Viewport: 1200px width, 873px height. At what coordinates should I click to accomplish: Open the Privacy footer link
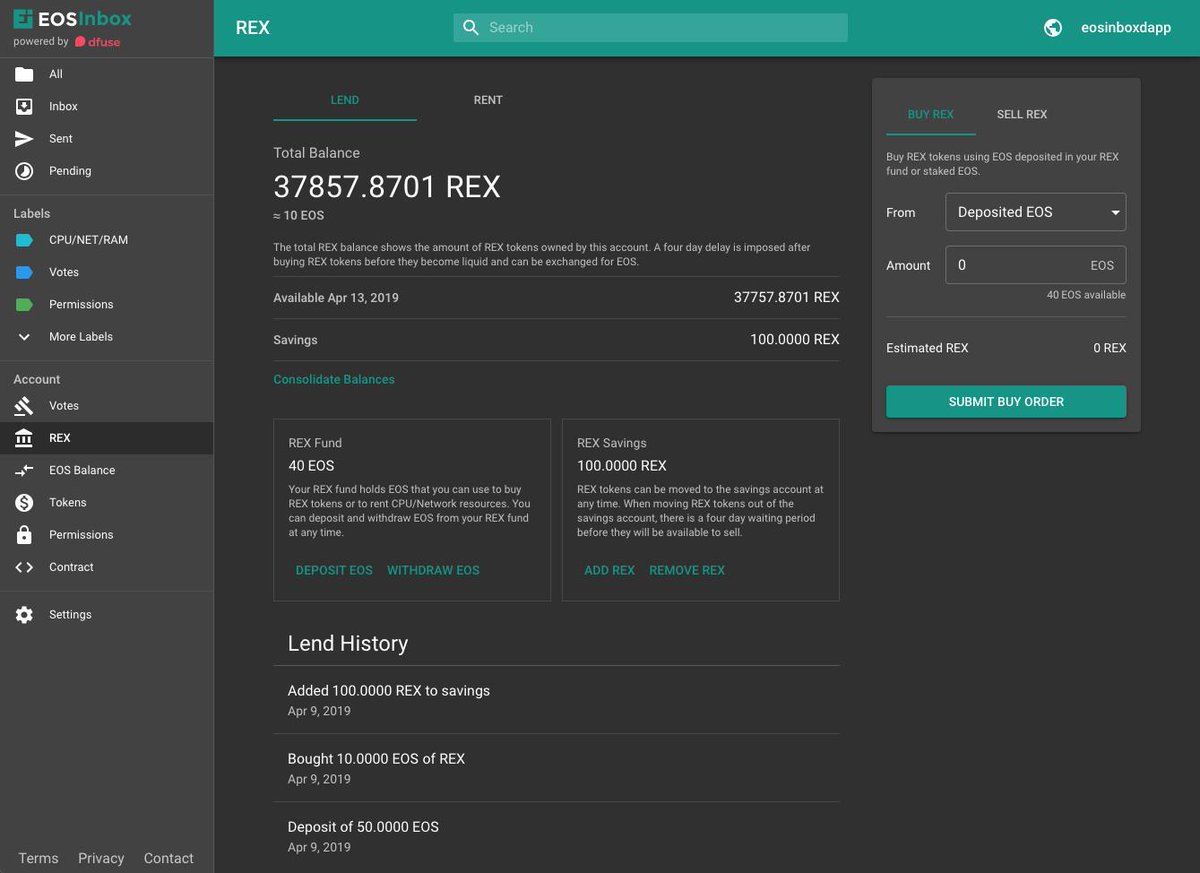101,858
